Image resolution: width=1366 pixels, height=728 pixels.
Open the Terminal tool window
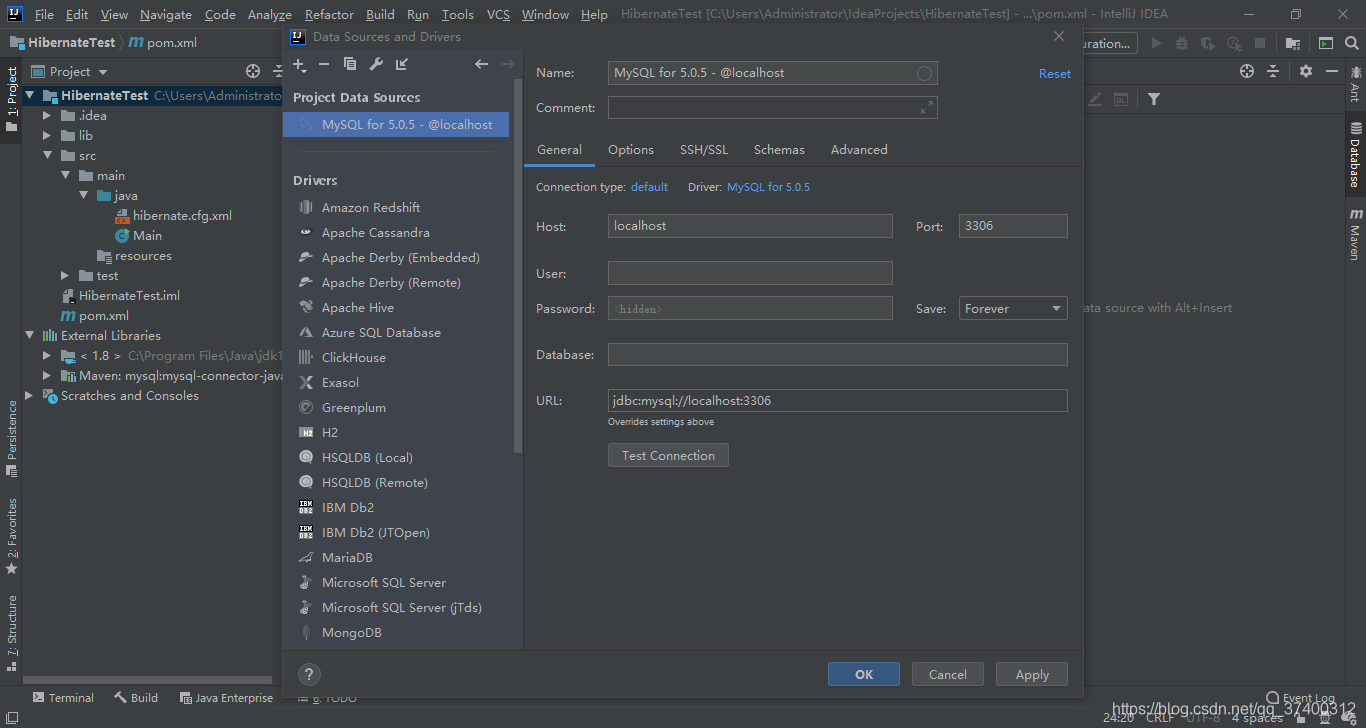tap(62, 698)
